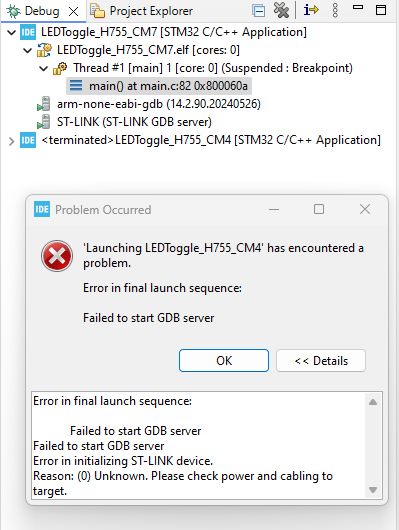The width and height of the screenshot is (399, 530).
Task: Click Remove All Terminated Launches icon
Action: click(x=281, y=10)
